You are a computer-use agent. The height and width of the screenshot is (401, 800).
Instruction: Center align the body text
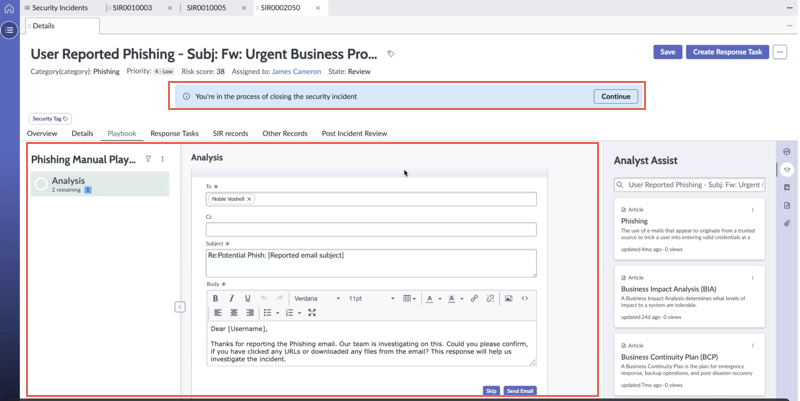click(x=234, y=313)
